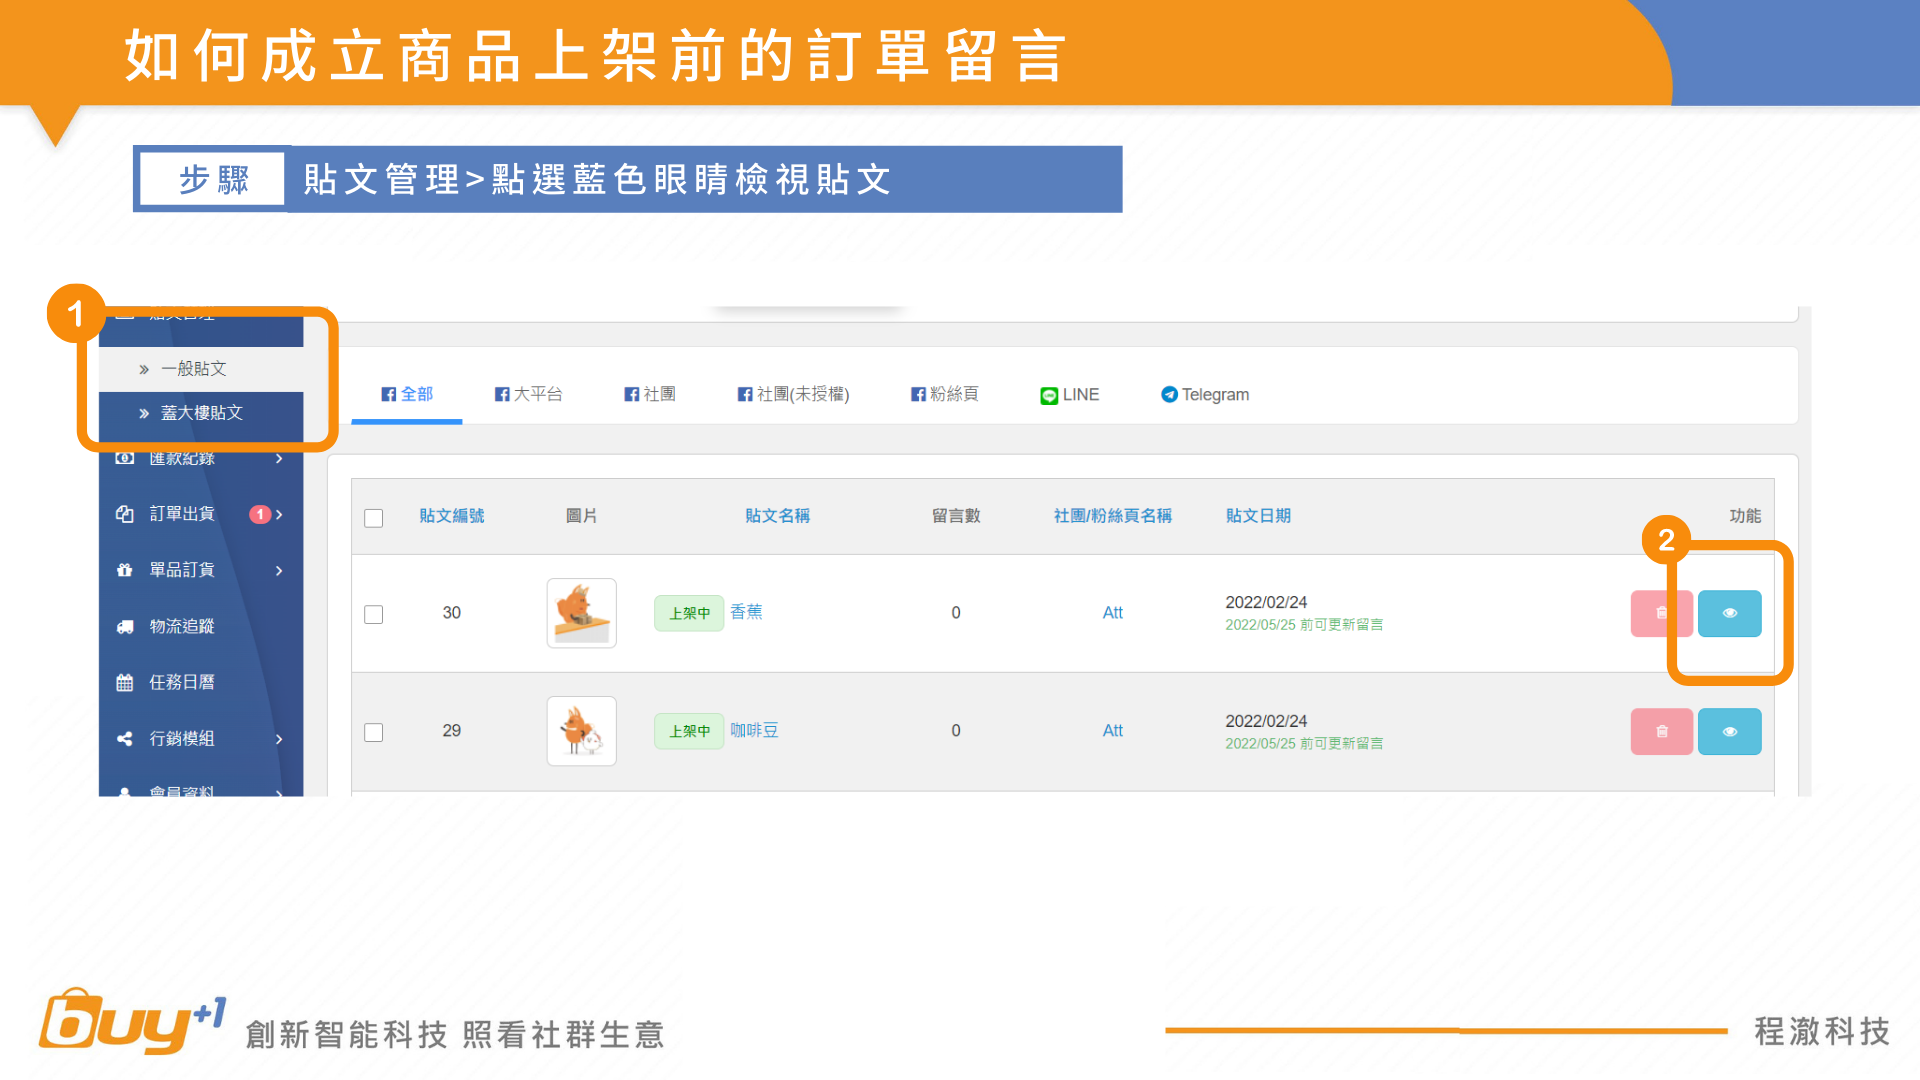Open 任務日曆 calendar icon in sidebar
The image size is (1920, 1080).
[x=125, y=683]
